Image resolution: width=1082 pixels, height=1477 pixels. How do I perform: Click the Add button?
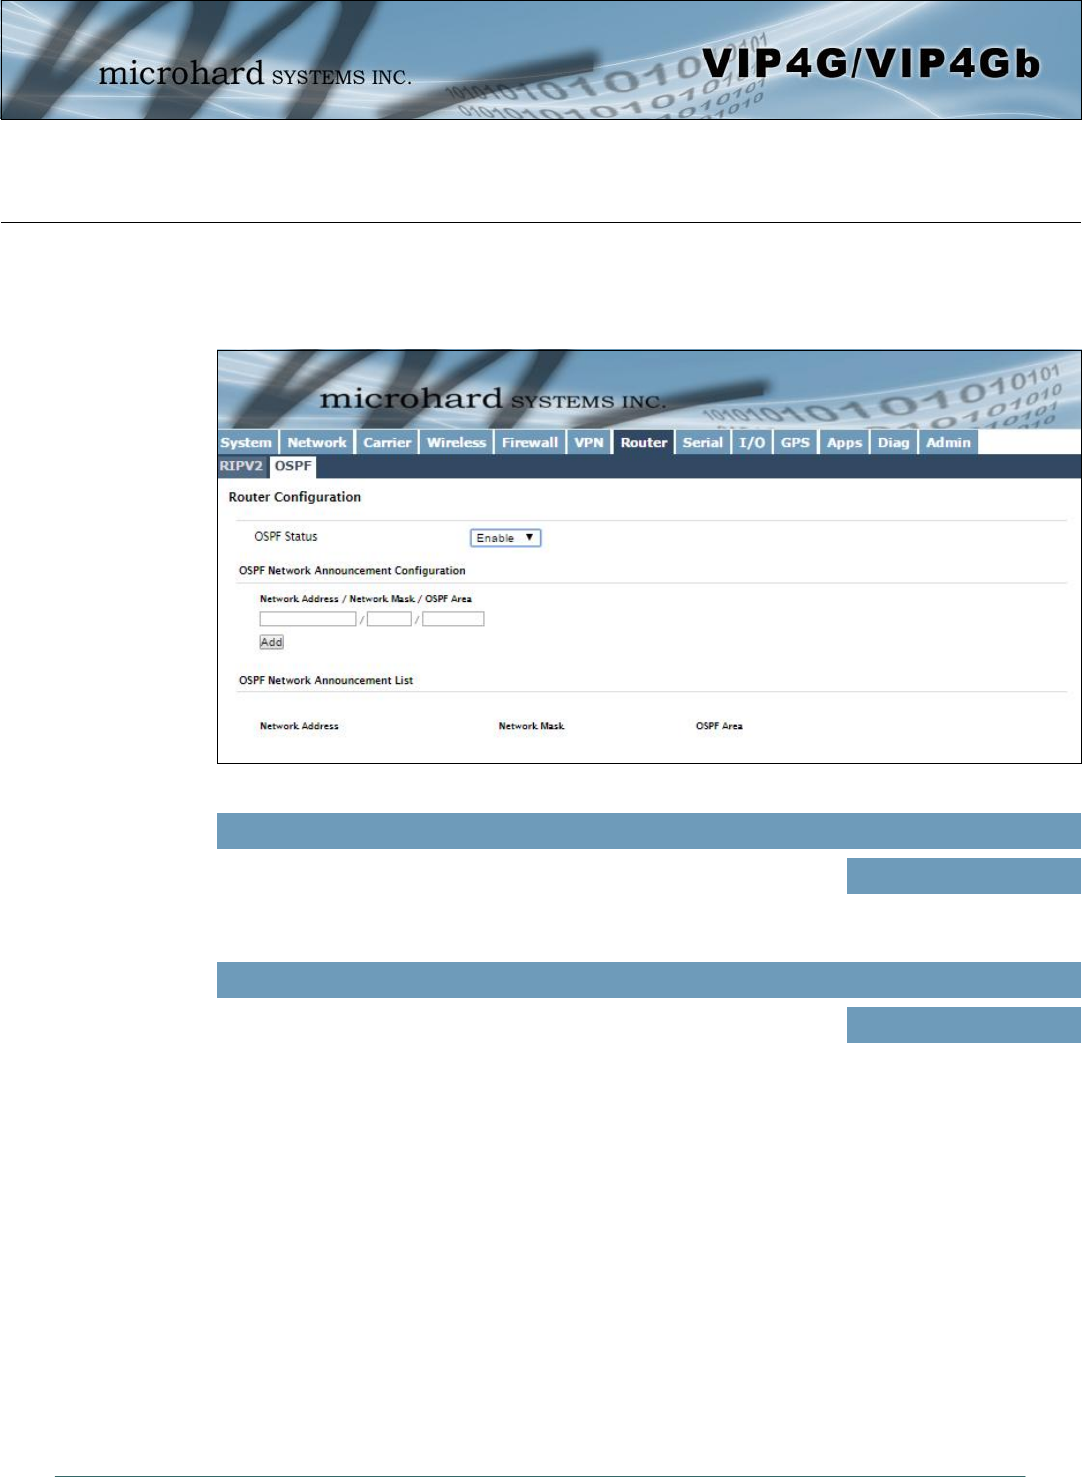click(x=271, y=642)
